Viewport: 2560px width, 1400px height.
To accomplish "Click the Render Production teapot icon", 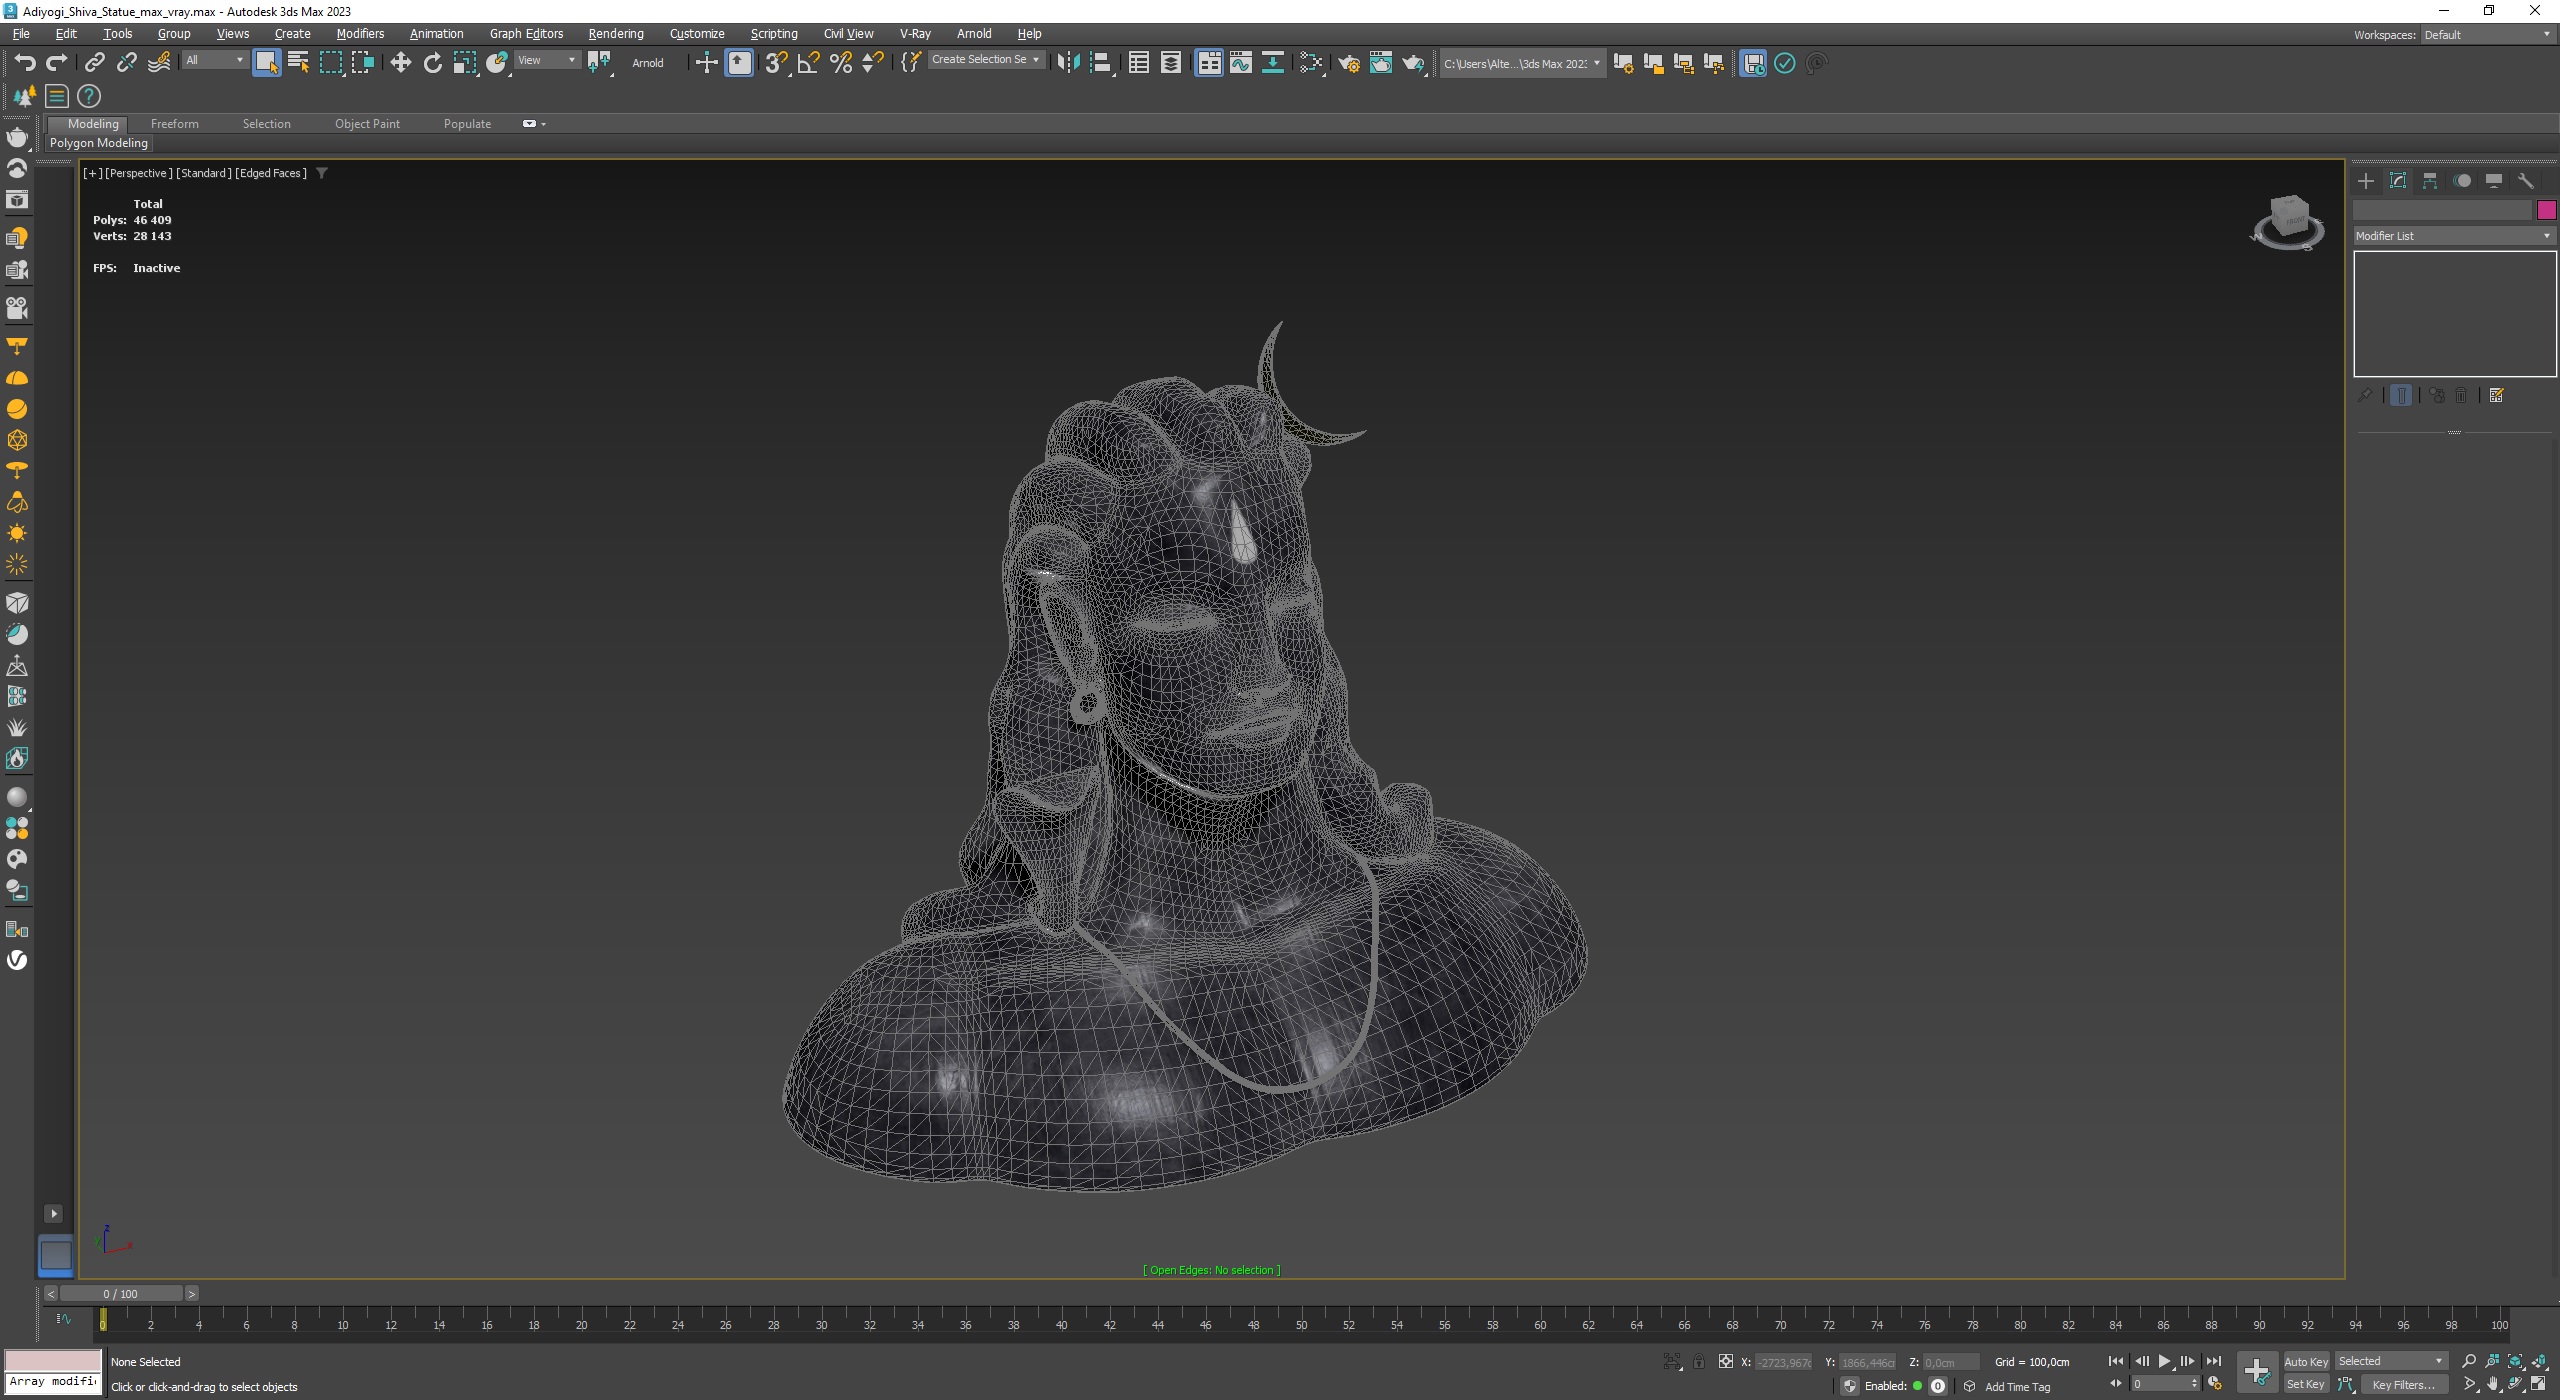I will point(1413,63).
